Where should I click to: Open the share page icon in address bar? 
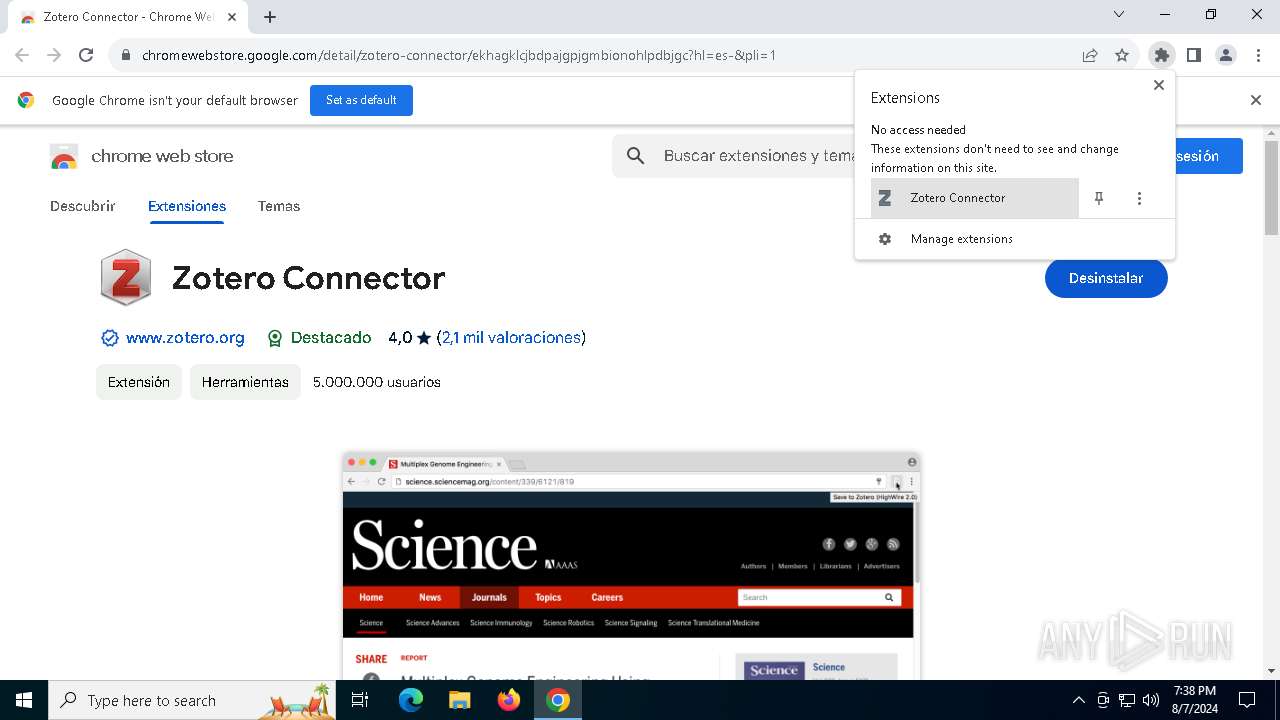(1090, 55)
